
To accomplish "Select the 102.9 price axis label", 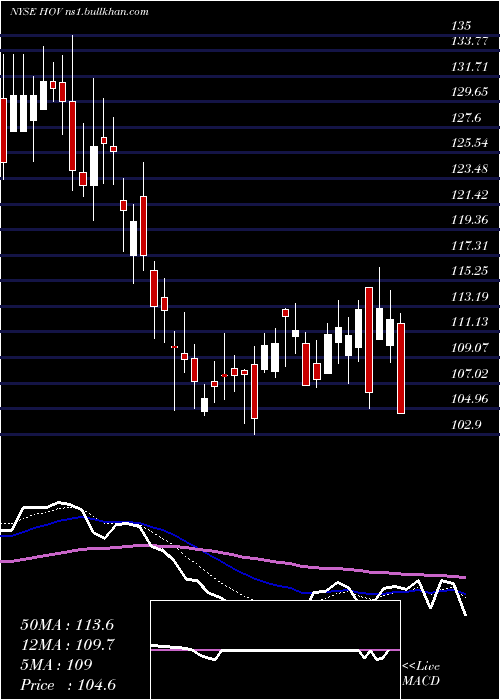I will tap(466, 425).
